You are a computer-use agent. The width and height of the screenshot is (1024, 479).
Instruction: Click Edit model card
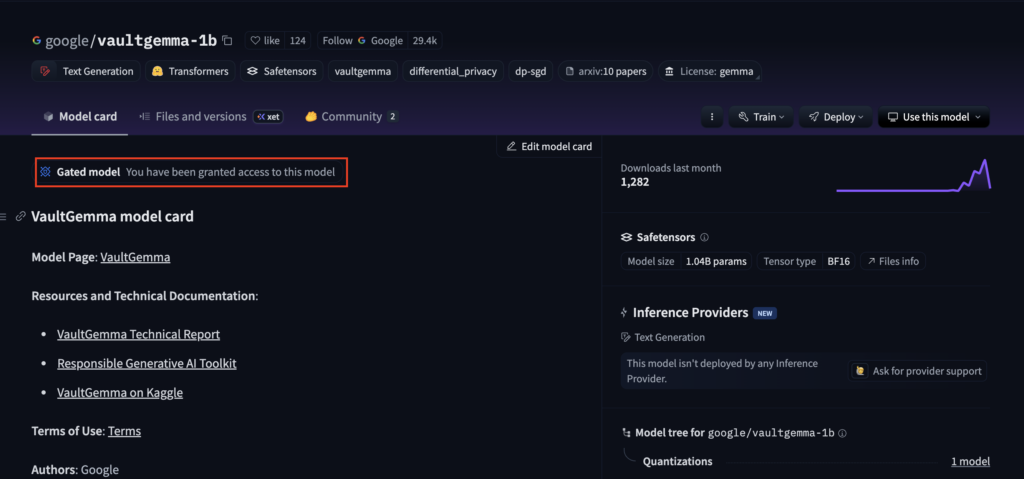tap(549, 146)
